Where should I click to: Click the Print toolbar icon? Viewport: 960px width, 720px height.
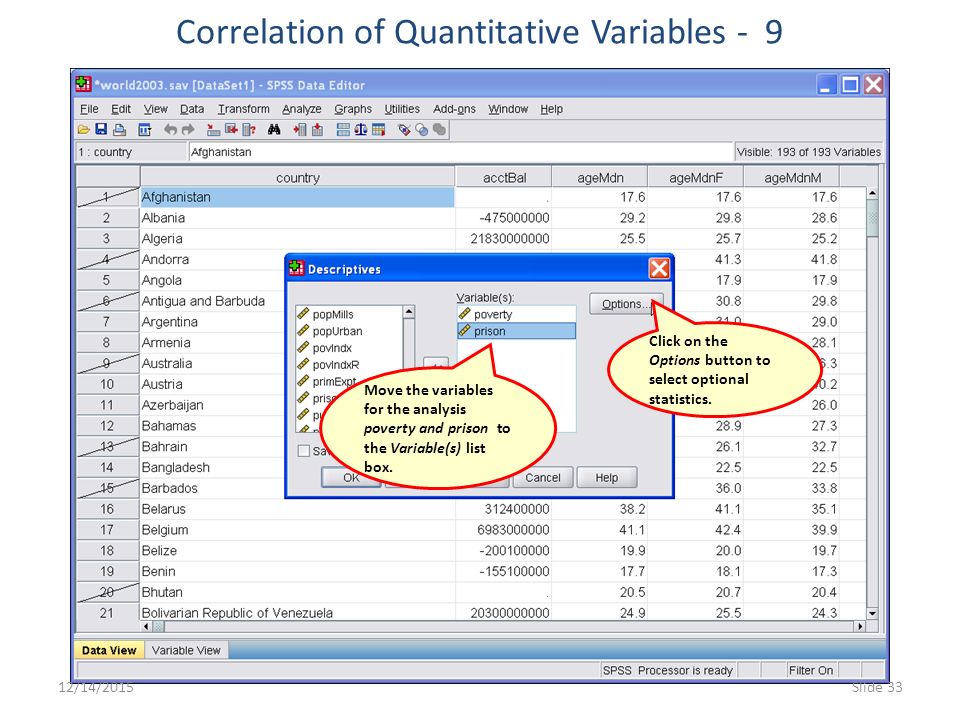pyautogui.click(x=119, y=130)
